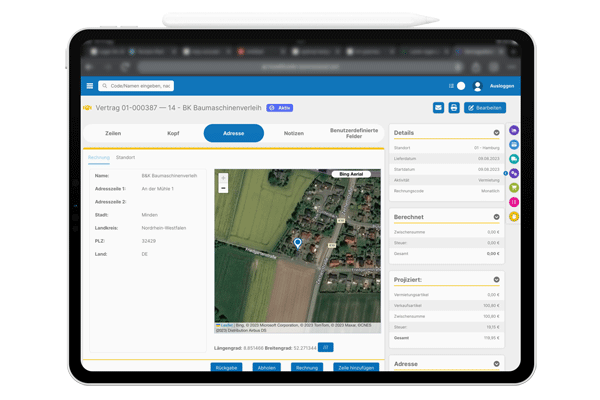600x400 pixels.
Task: Click the print icon button
Action: coord(453,108)
